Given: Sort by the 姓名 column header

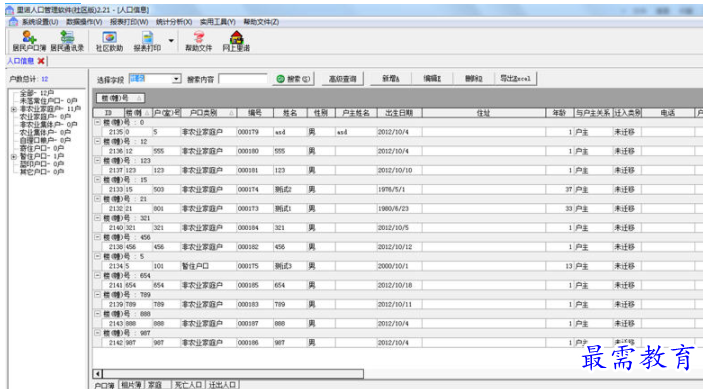Looking at the screenshot, I should point(290,113).
